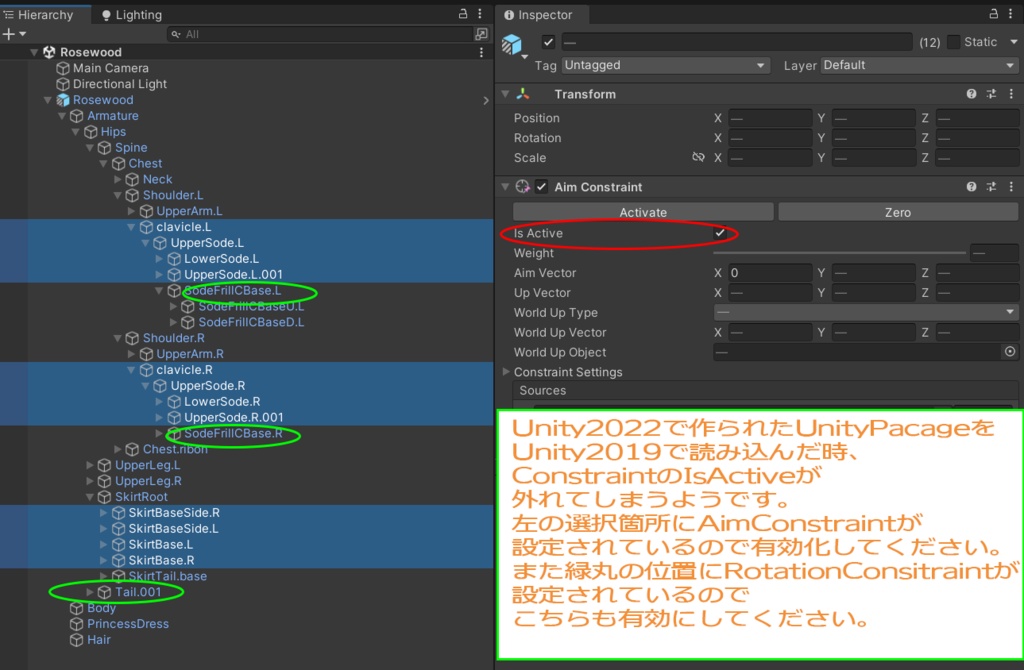The height and width of the screenshot is (670, 1024).
Task: Enable or disable the Aim Constraint component
Action: tap(541, 187)
